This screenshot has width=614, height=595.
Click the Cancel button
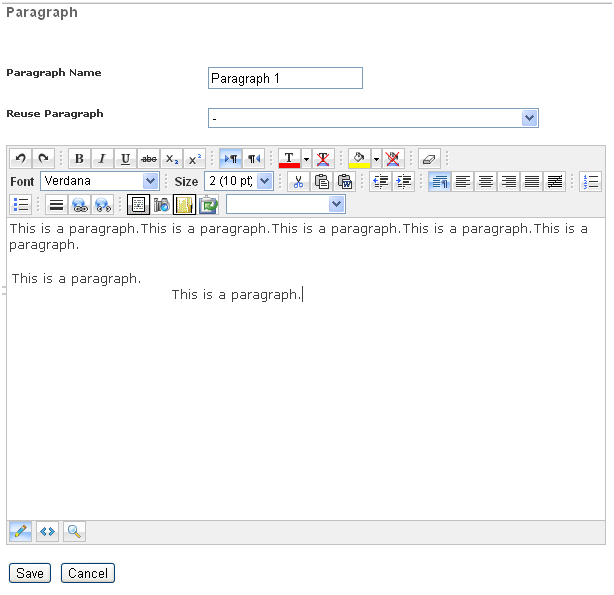[x=88, y=573]
